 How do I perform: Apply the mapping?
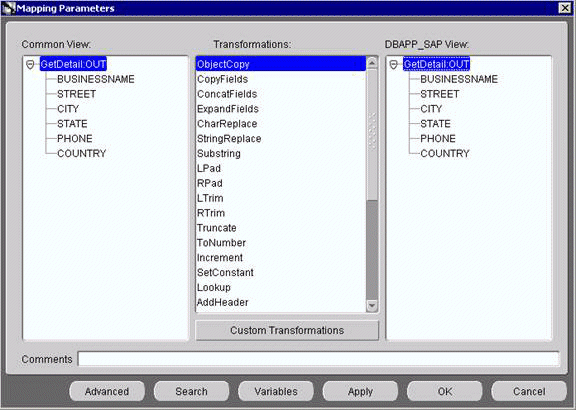click(x=360, y=391)
